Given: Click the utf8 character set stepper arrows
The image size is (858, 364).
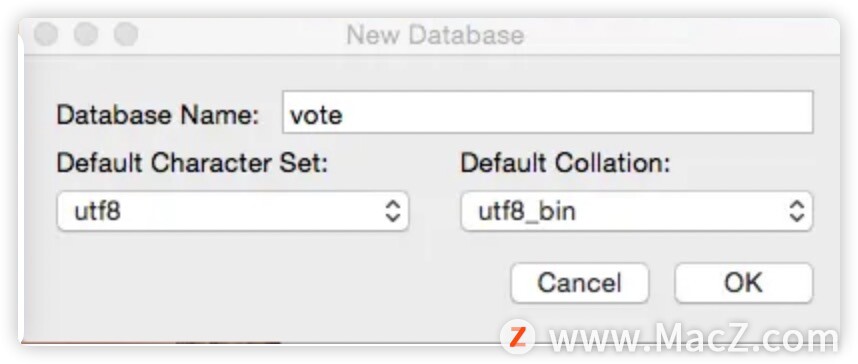Looking at the screenshot, I should [393, 211].
